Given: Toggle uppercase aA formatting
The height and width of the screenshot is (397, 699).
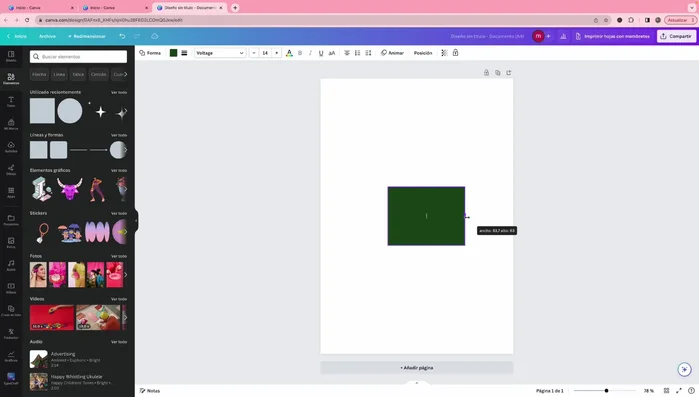Looking at the screenshot, I should (332, 53).
